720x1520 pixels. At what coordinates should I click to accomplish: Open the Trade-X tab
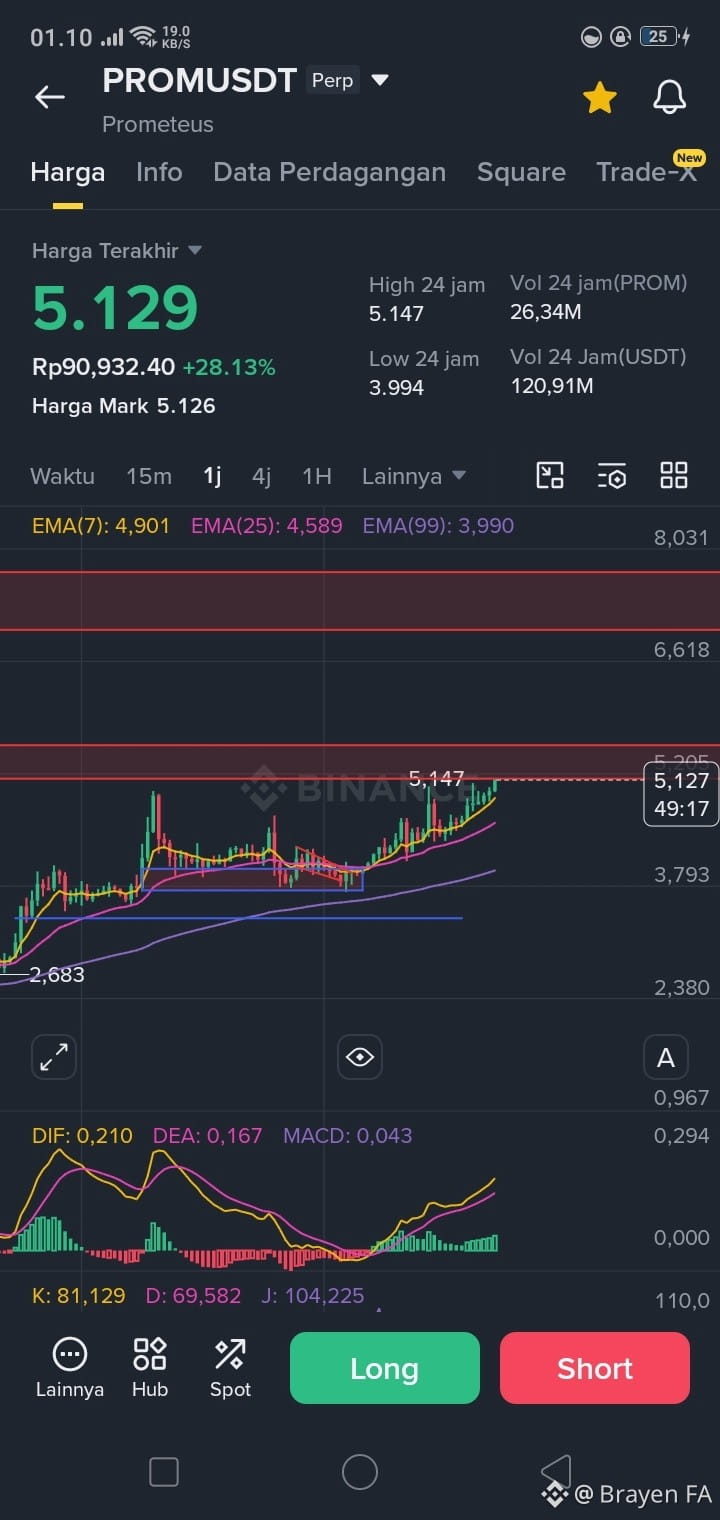point(646,172)
